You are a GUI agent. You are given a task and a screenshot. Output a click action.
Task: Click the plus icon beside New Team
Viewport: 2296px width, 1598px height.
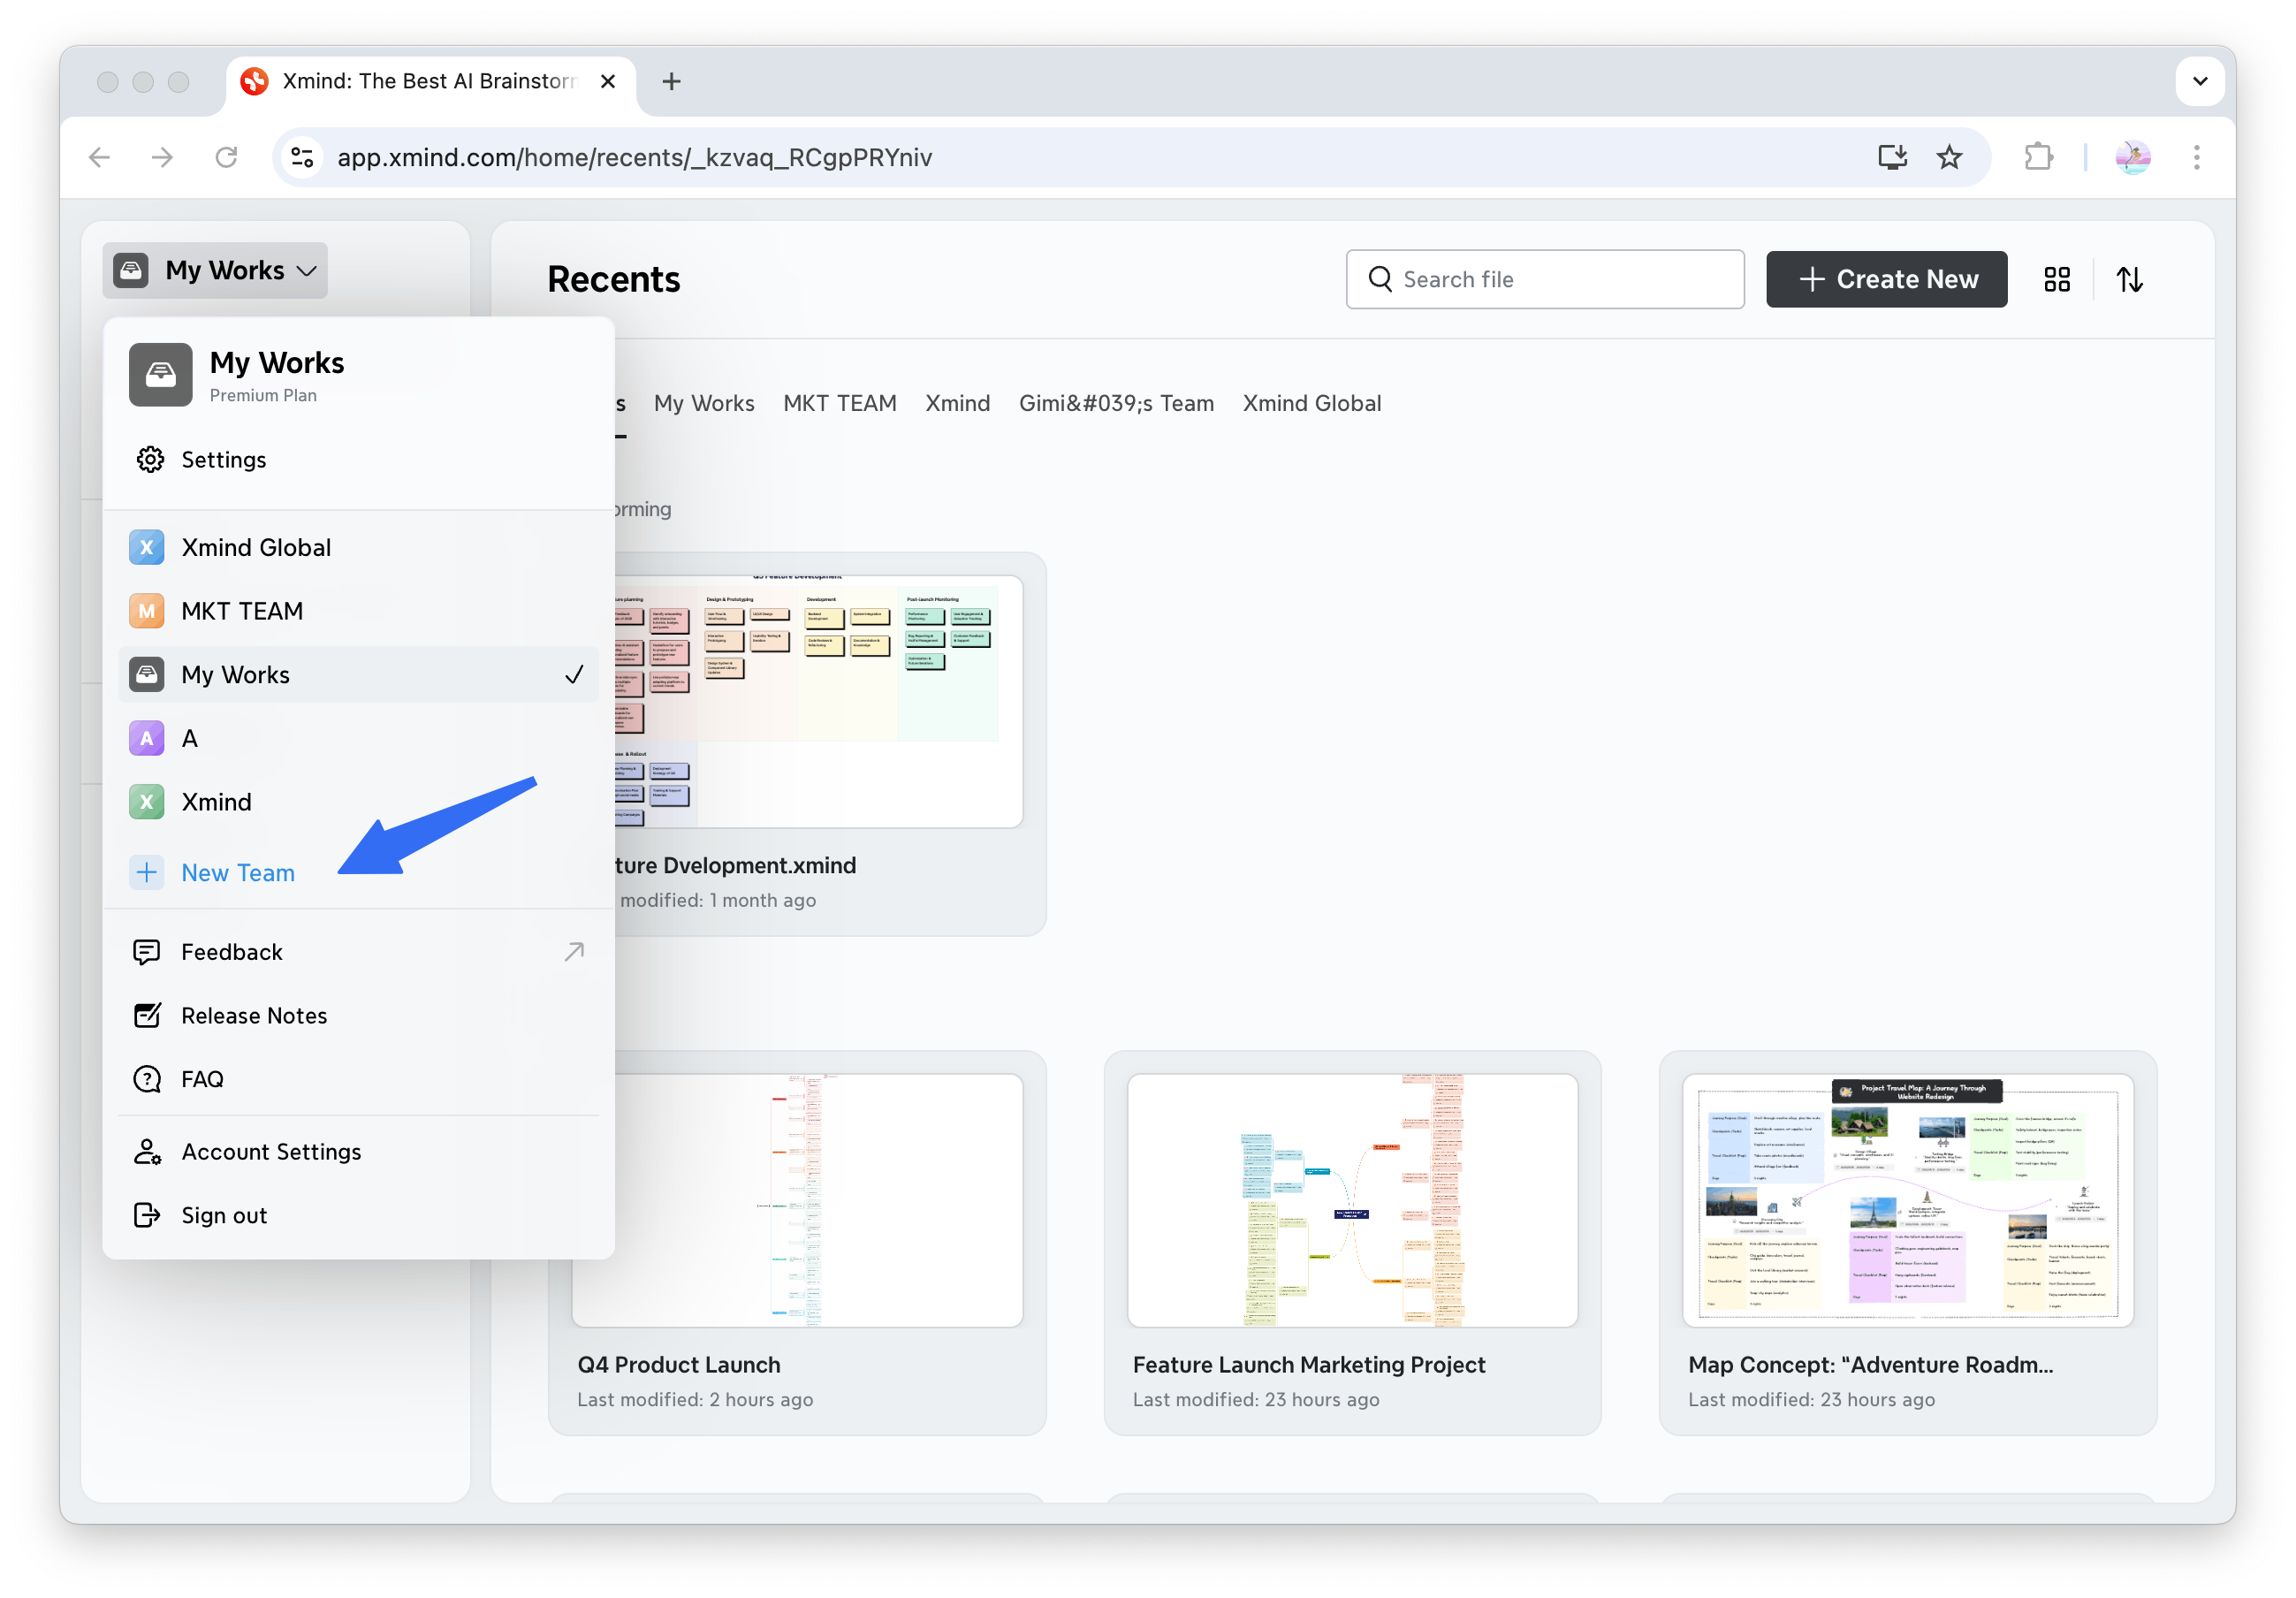(147, 873)
